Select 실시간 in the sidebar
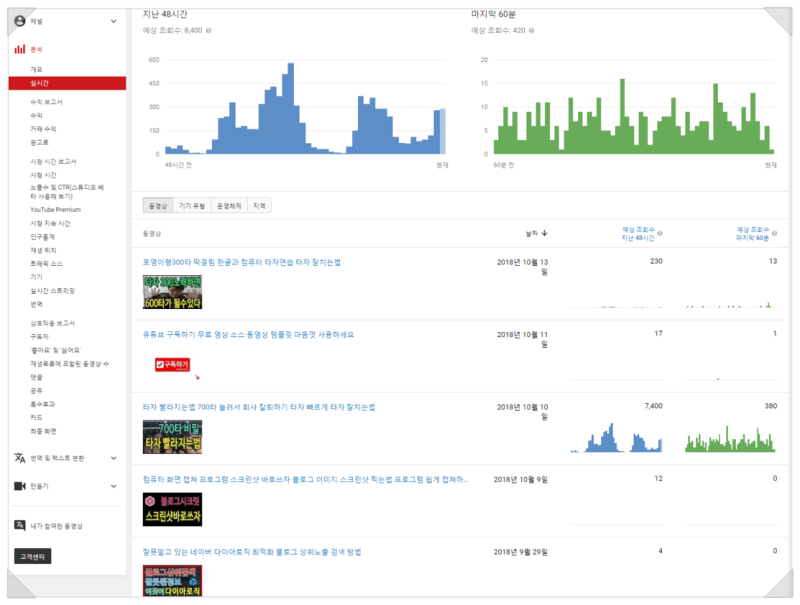The width and height of the screenshot is (800, 605). (67, 83)
